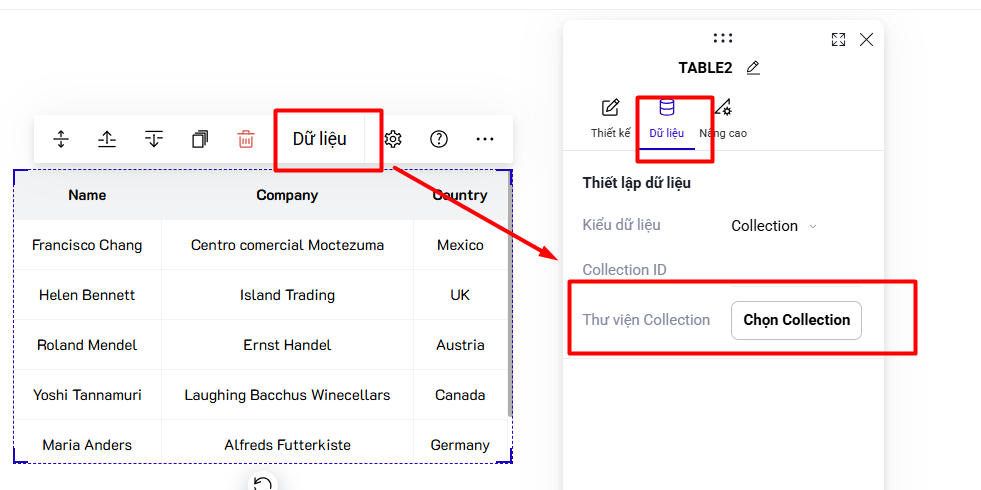The width and height of the screenshot is (981, 490).
Task: Grab the panel six-dot drag handle
Action: pos(723,38)
